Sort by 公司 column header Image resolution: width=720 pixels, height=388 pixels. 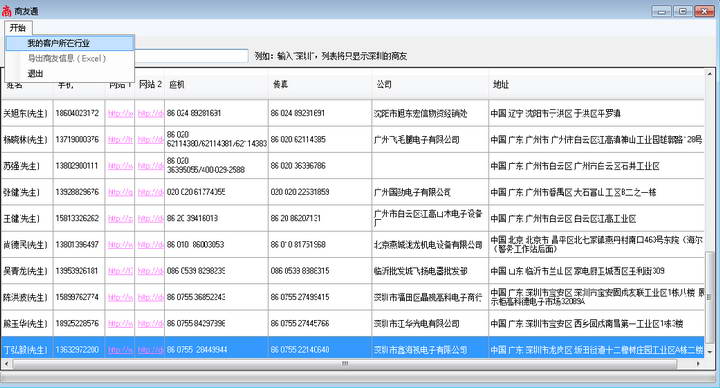tap(430, 84)
